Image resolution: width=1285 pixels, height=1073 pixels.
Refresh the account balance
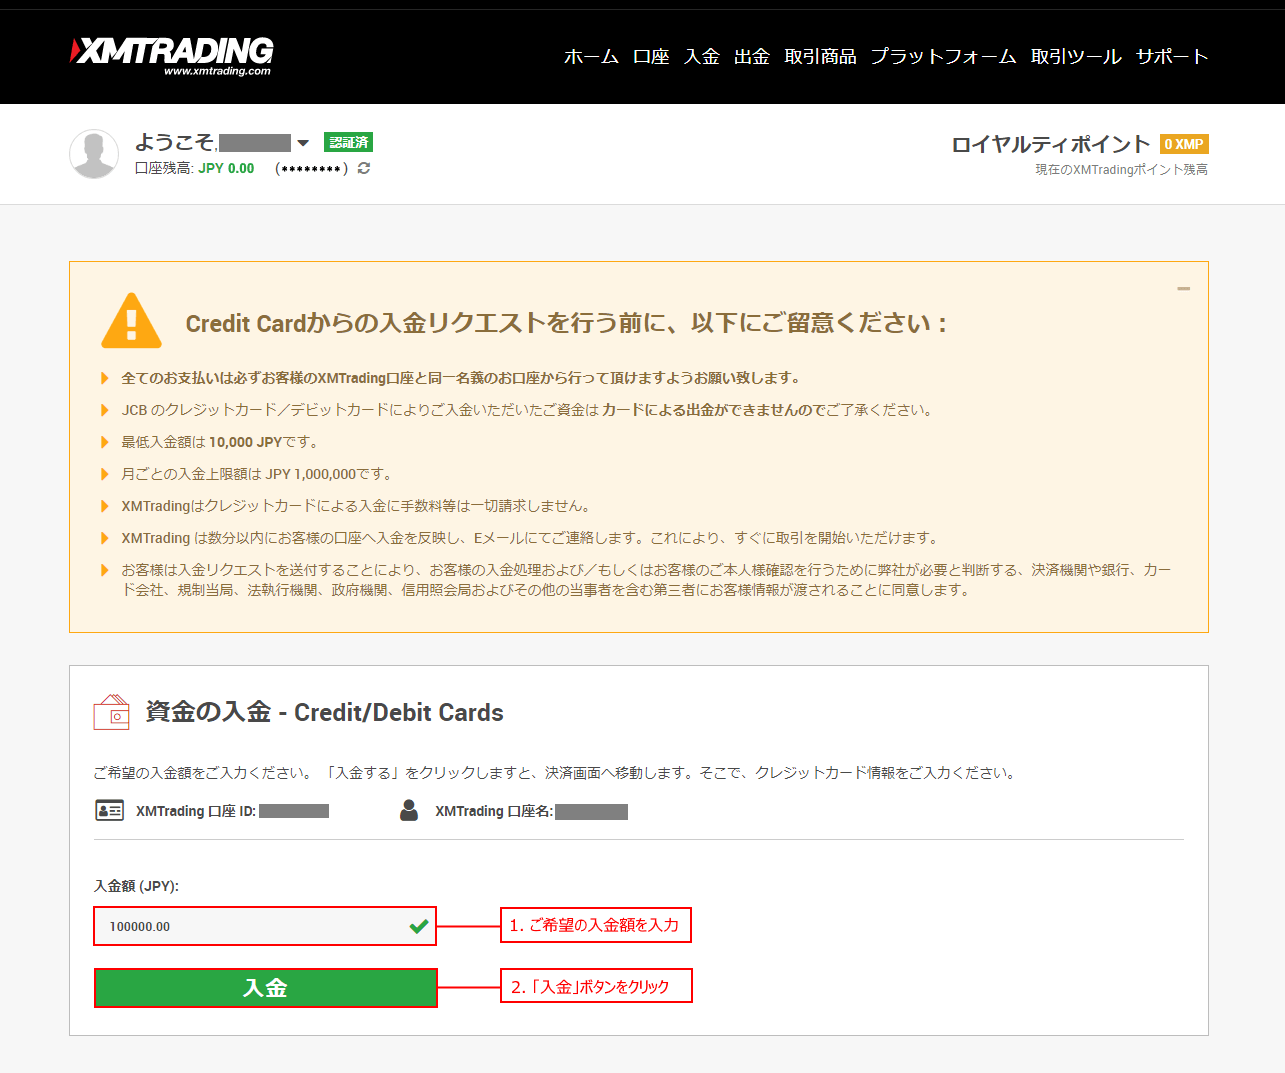click(364, 168)
